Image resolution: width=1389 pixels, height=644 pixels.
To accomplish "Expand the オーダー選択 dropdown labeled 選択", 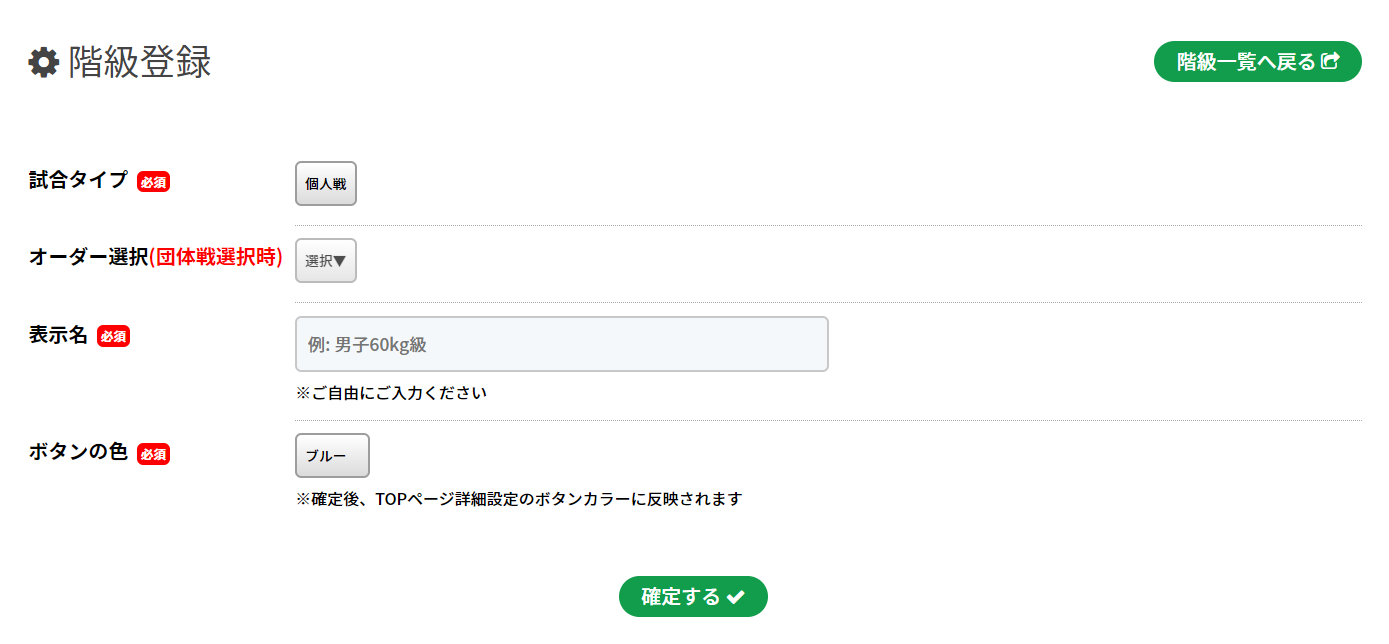I will click(x=325, y=261).
